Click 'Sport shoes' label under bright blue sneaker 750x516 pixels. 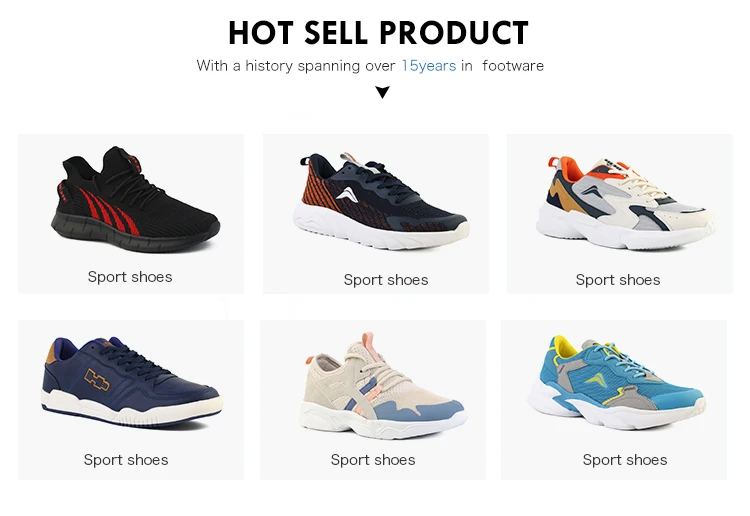[x=625, y=460]
